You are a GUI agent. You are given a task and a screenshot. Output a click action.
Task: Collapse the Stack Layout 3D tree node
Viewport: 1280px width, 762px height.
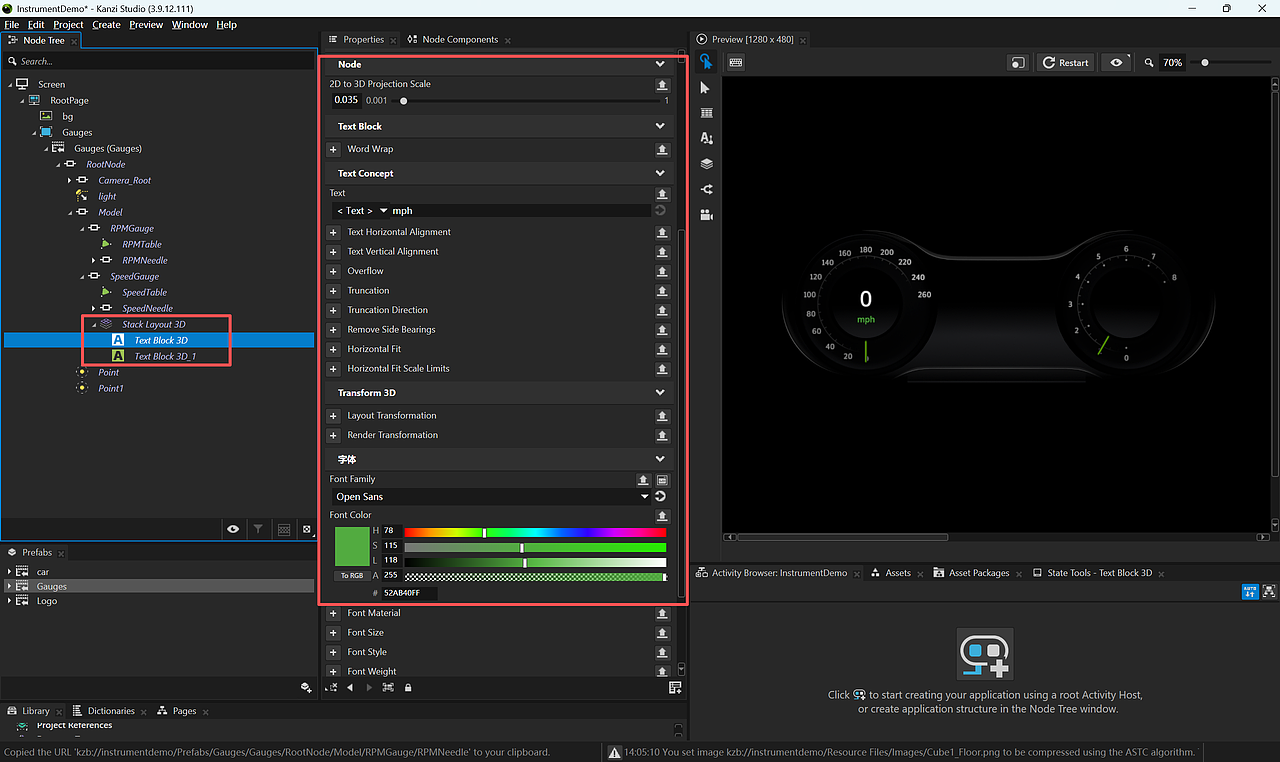tap(94, 324)
